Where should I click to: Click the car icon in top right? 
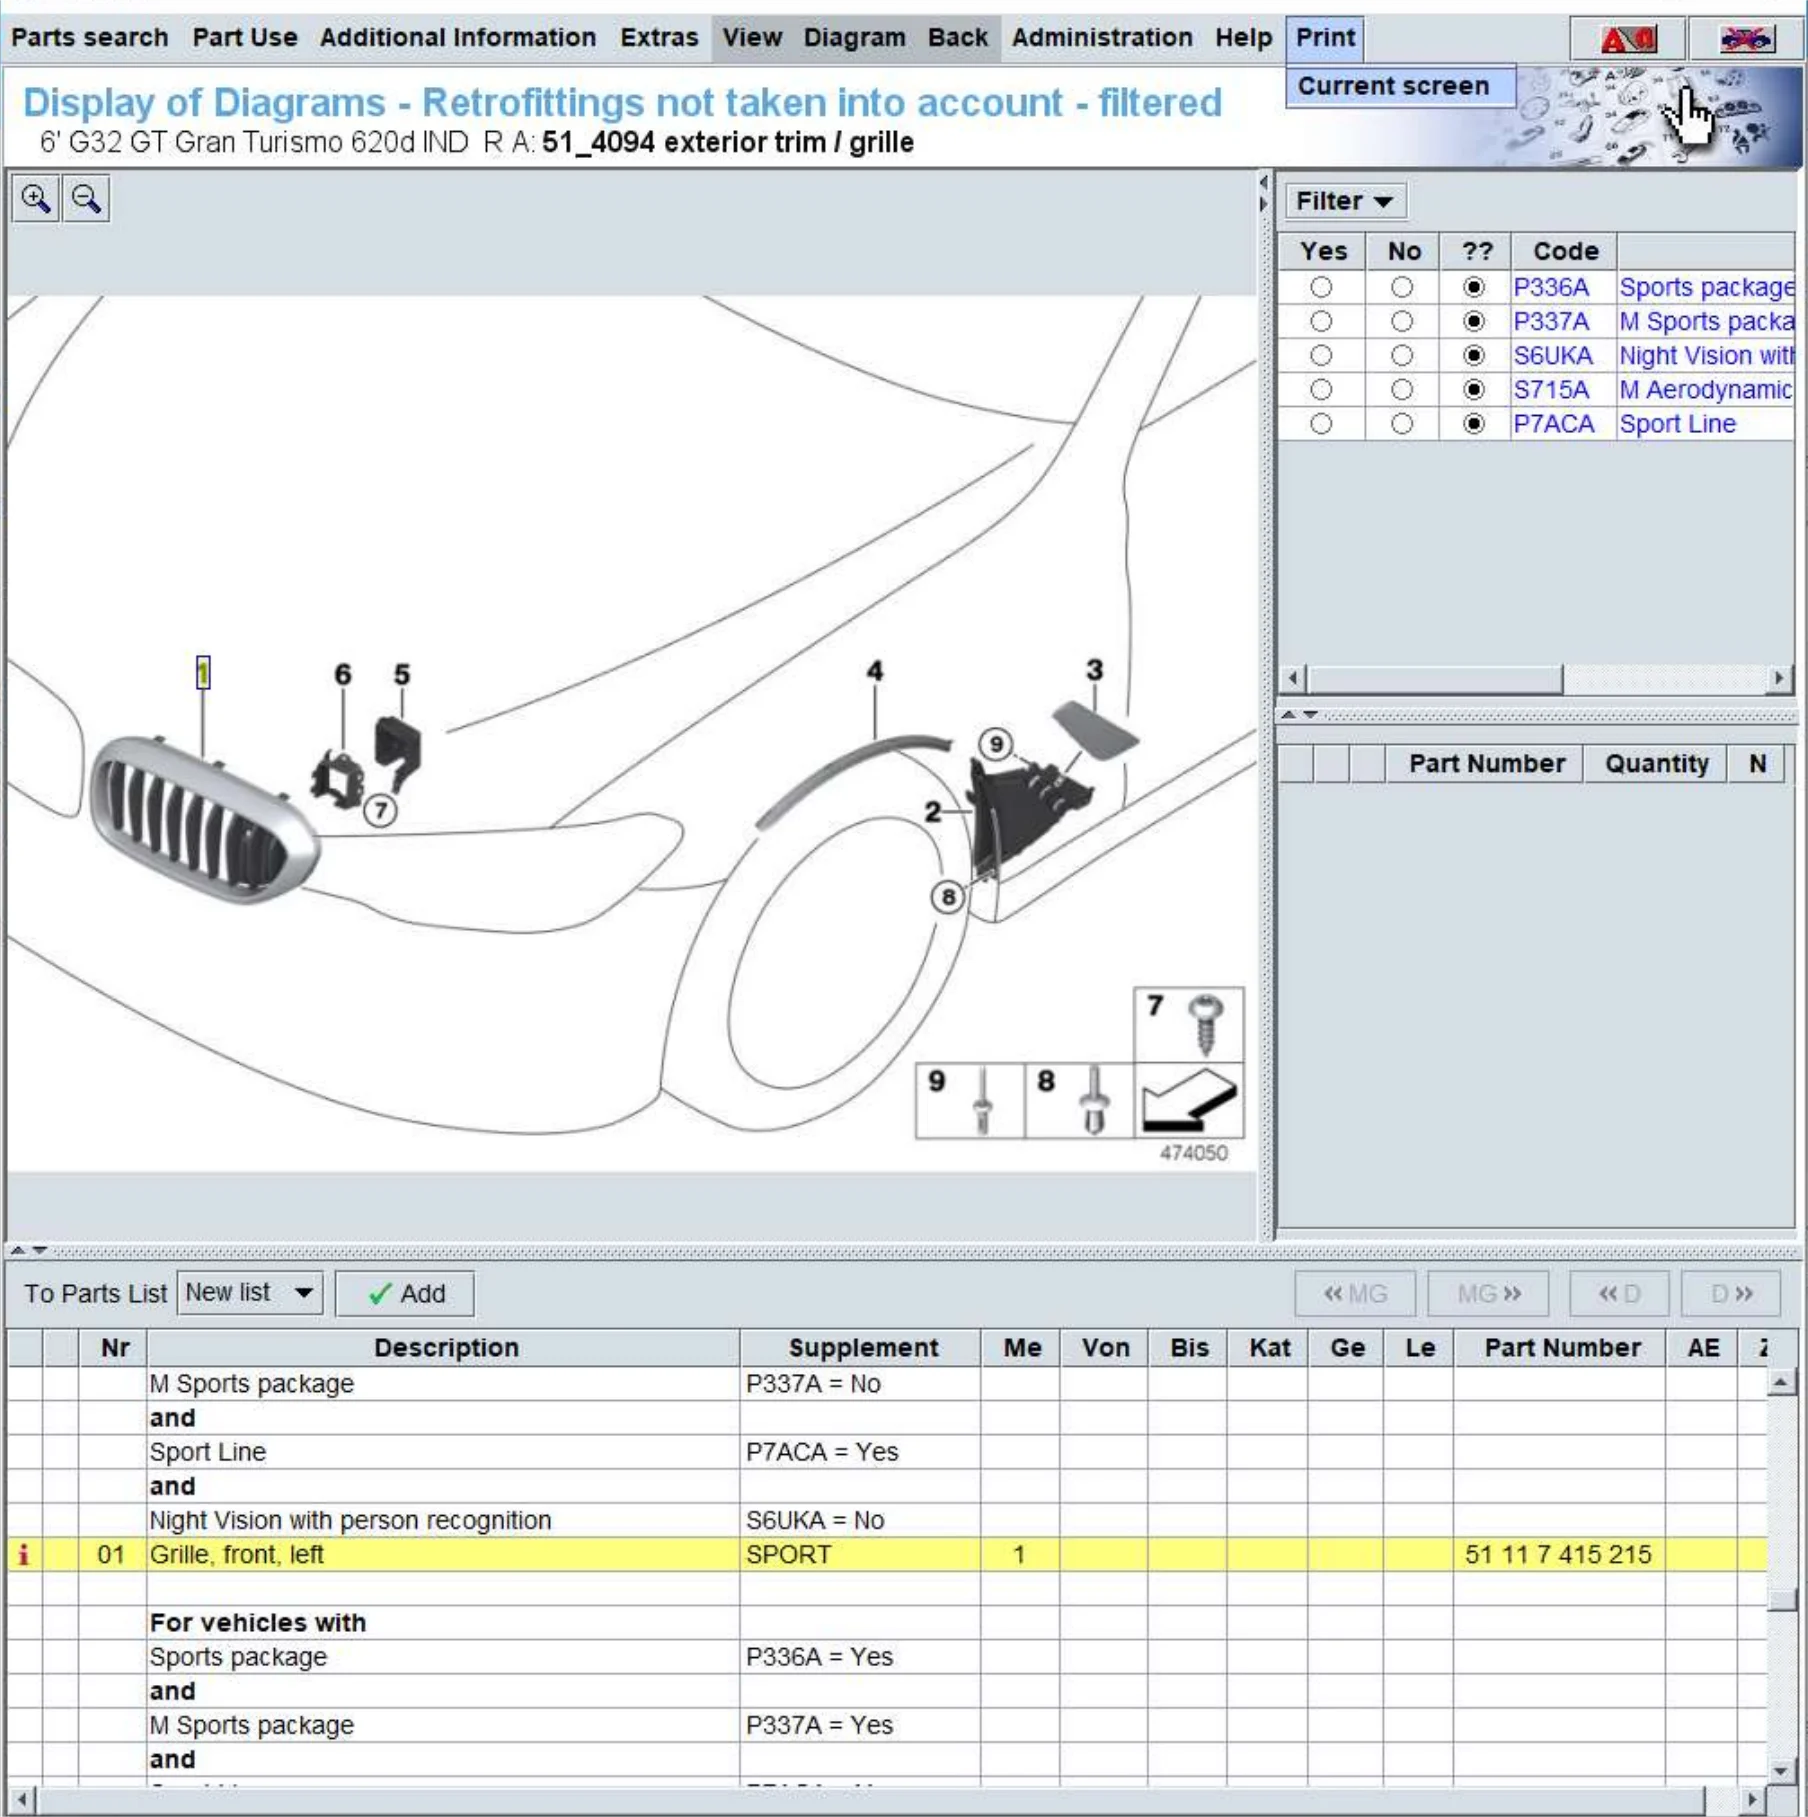1745,39
